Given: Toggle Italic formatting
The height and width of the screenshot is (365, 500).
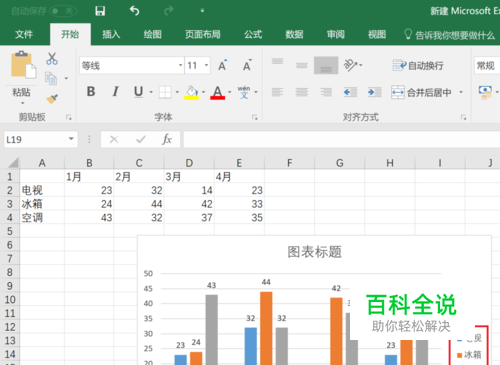Looking at the screenshot, I should tap(115, 92).
